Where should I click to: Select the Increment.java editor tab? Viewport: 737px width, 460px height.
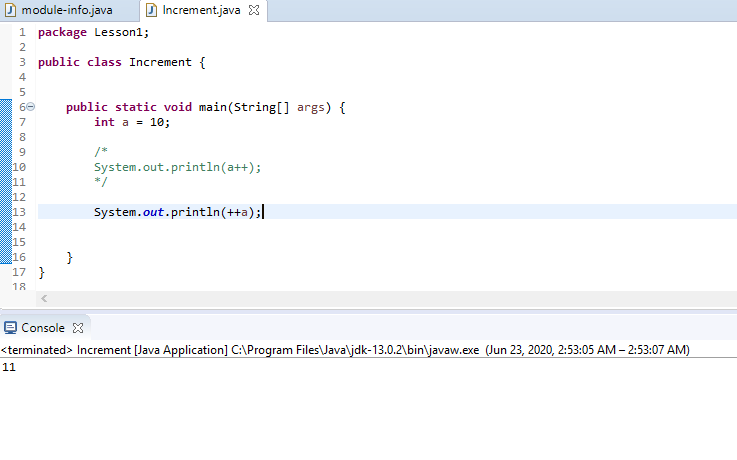coord(201,10)
